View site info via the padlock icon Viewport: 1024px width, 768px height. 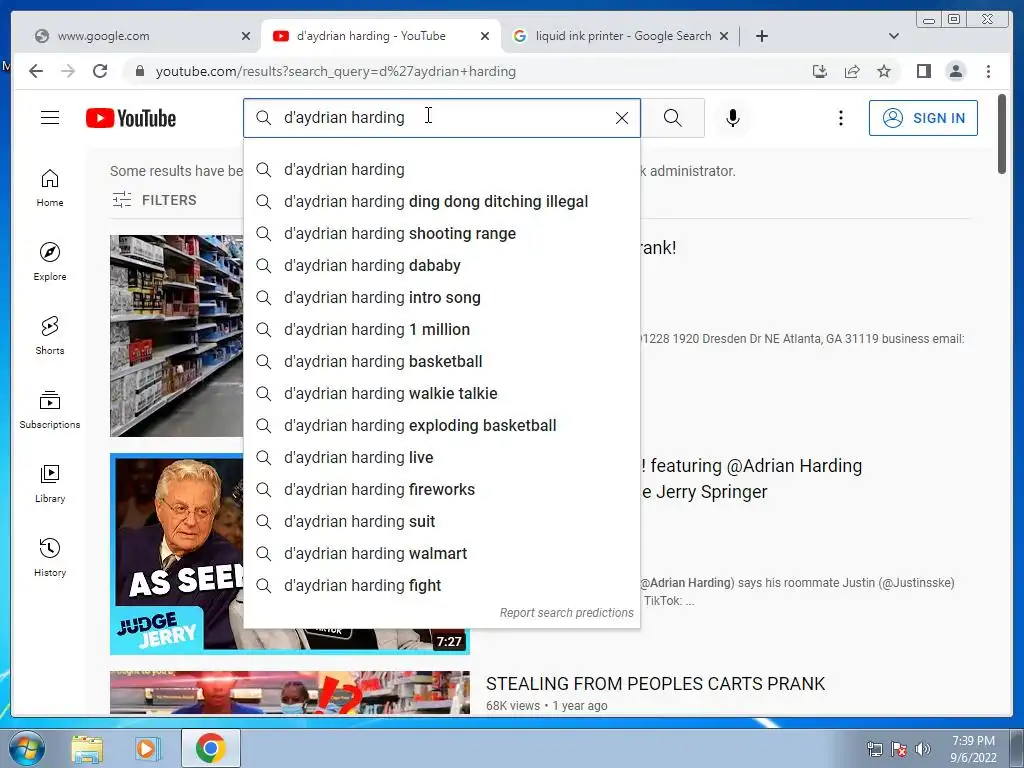[x=140, y=71]
